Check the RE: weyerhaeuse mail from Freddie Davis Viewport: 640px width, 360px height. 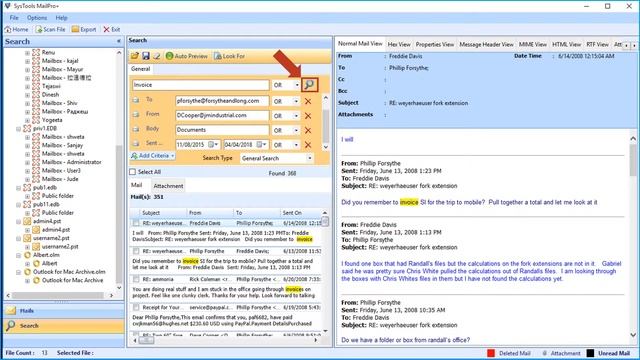(136, 223)
